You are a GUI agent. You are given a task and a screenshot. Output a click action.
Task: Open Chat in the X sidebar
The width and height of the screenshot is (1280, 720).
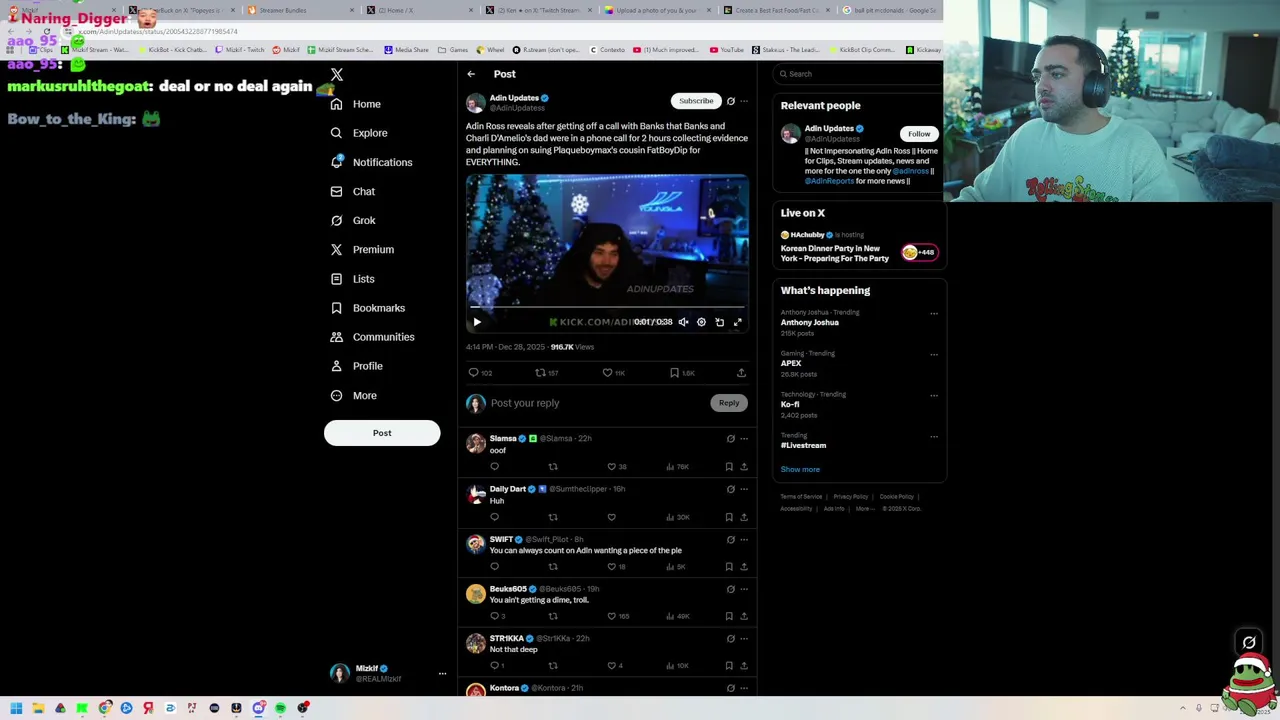coord(352,191)
